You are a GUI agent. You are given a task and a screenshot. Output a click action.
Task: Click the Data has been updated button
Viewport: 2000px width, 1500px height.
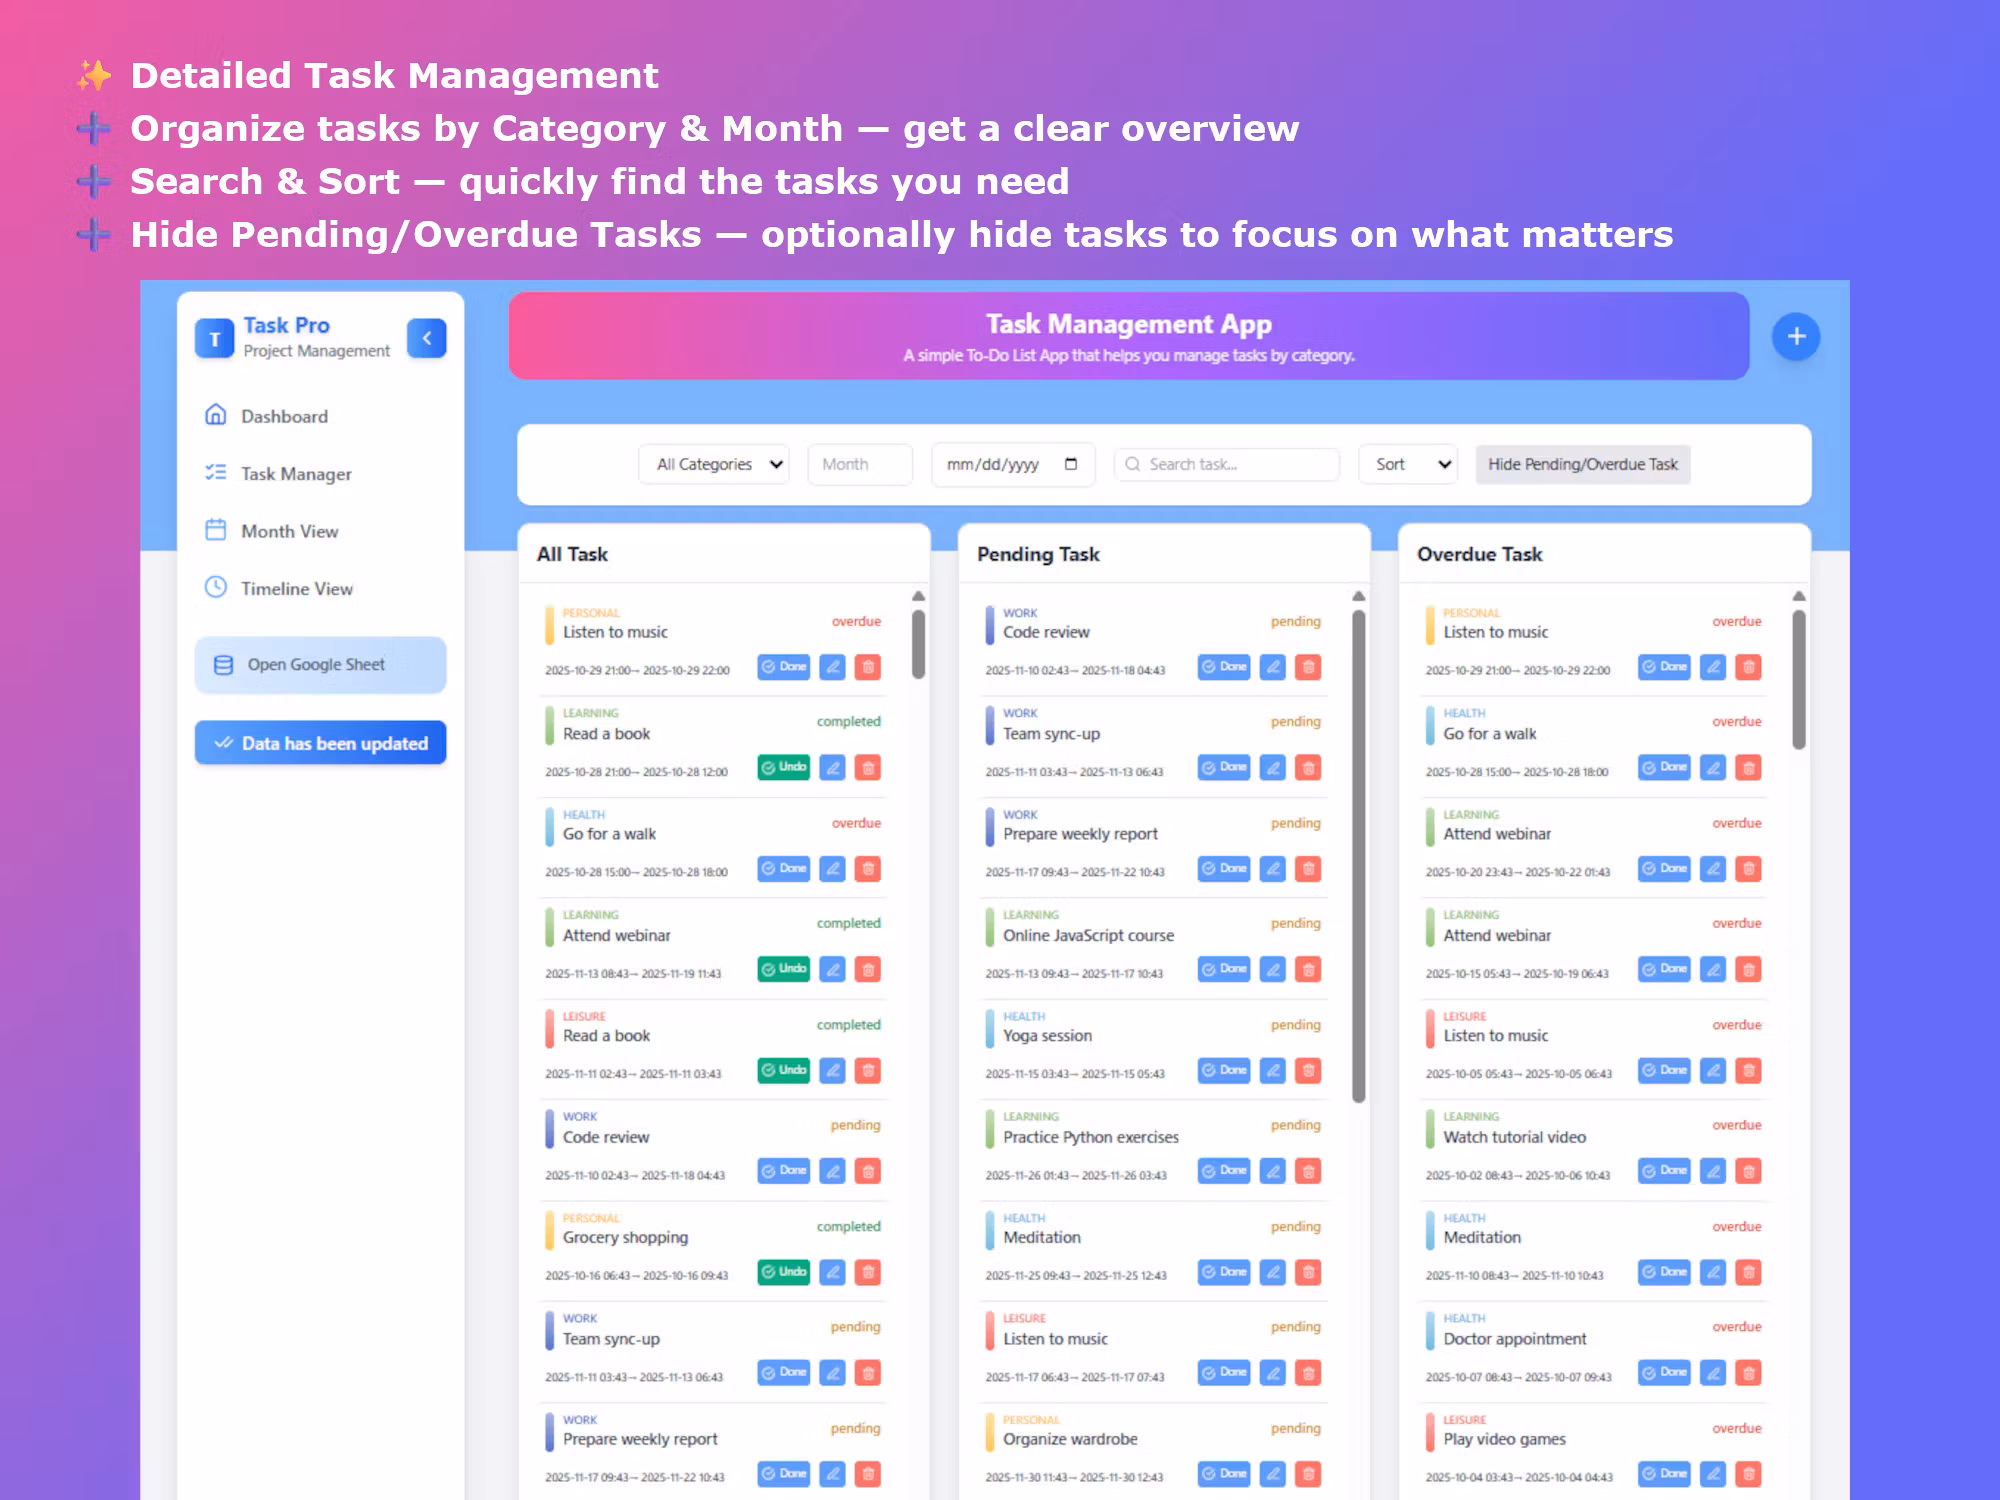tap(320, 743)
